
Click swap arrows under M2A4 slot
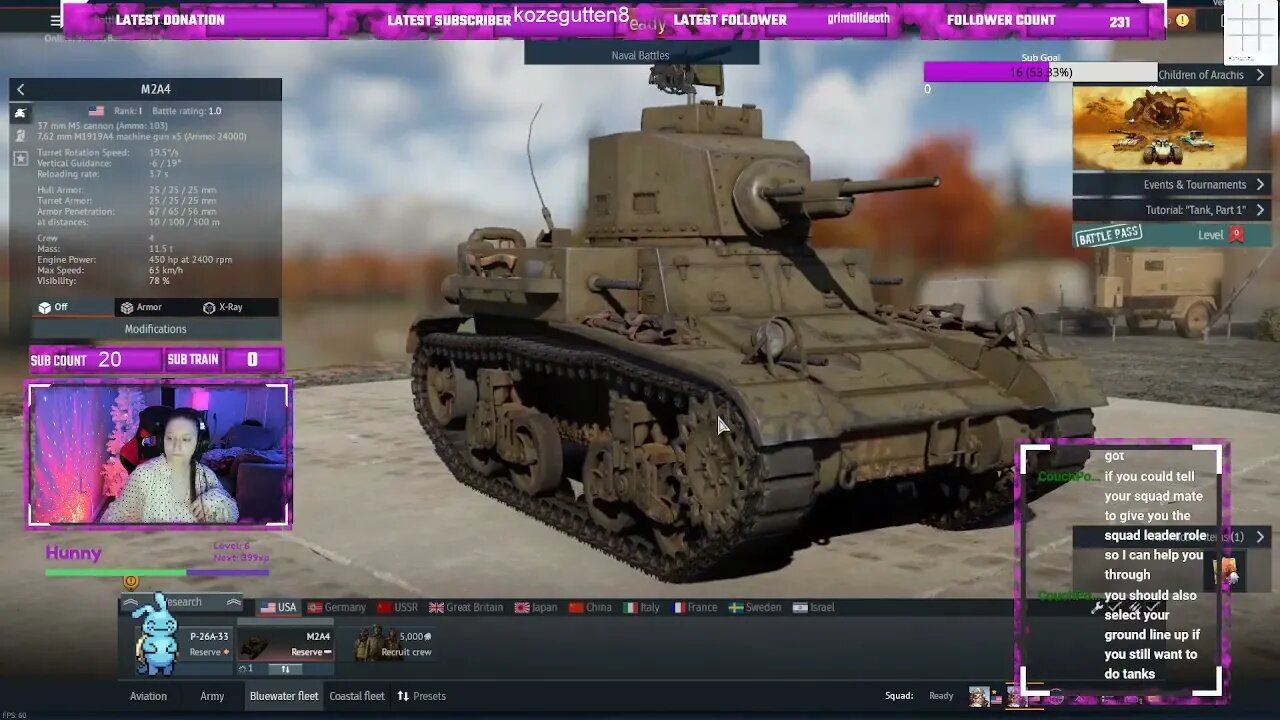point(285,669)
